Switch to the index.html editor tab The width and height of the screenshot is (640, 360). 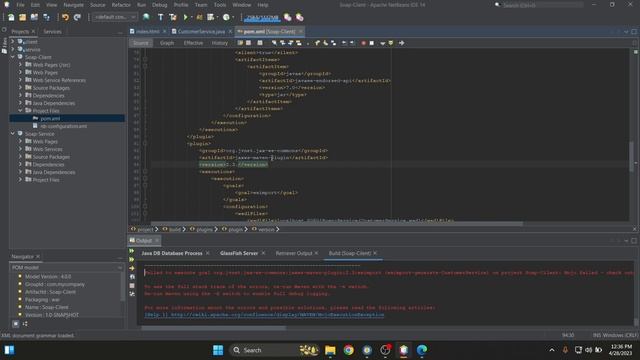pos(147,31)
